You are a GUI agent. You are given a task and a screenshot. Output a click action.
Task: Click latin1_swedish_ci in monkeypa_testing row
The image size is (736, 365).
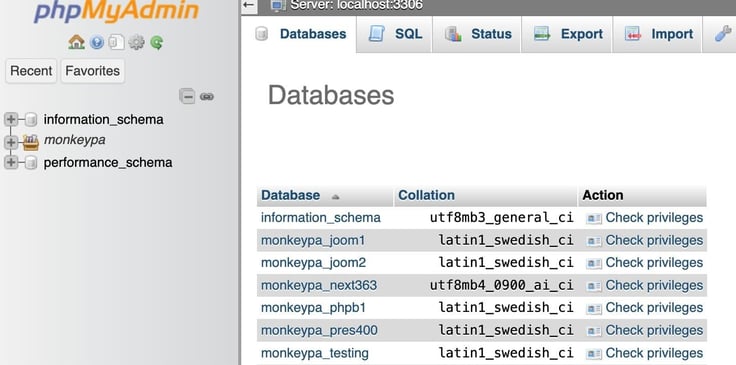(x=506, y=353)
